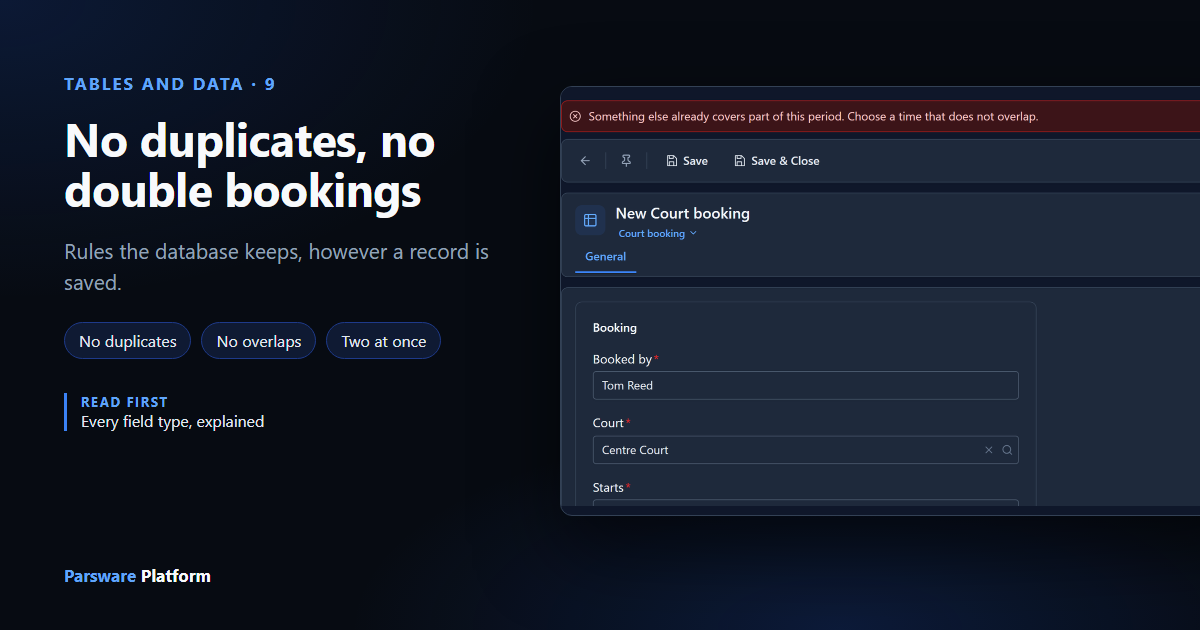The image size is (1200, 630).
Task: Click the 'Parsware Platform' brand text
Action: click(138, 576)
